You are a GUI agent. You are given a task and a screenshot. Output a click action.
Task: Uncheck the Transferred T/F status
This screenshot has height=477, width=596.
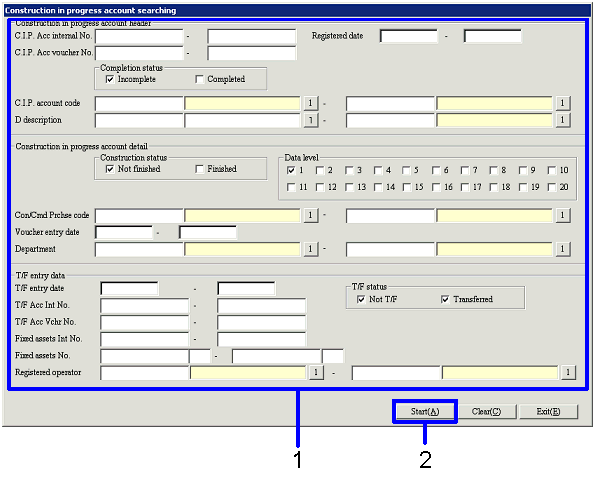[445, 300]
